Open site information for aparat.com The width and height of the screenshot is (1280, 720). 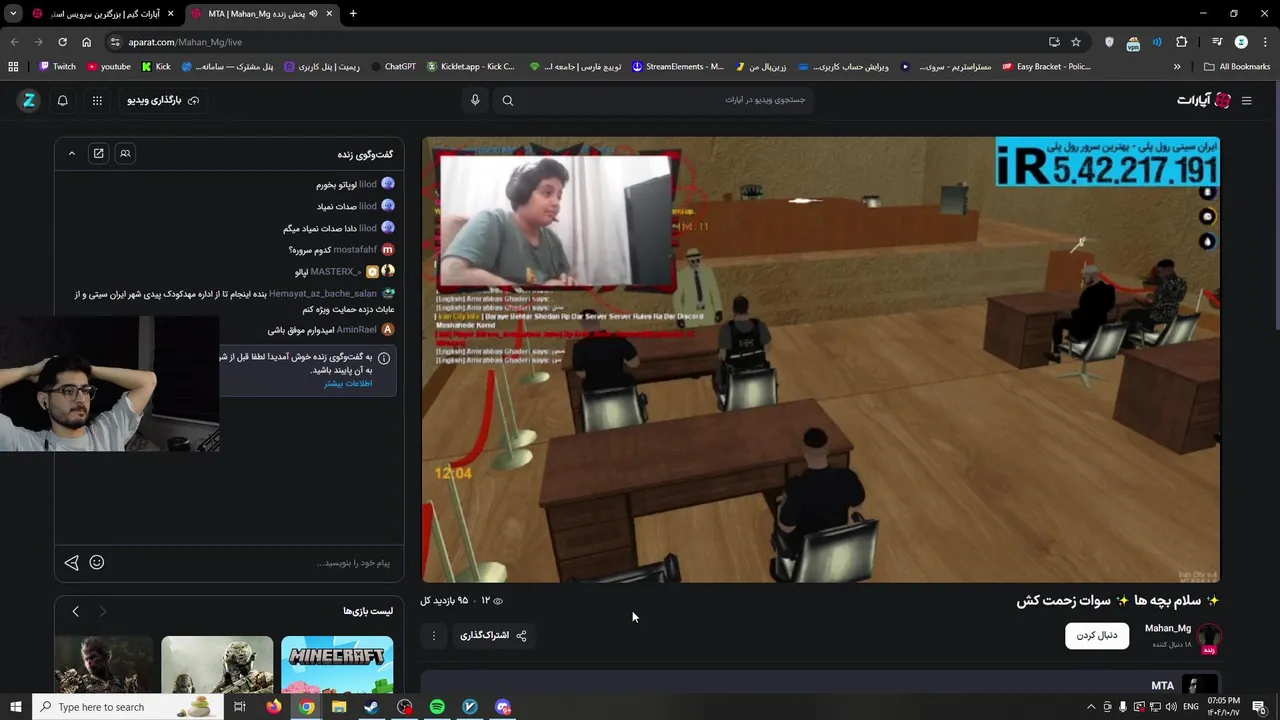tap(115, 42)
